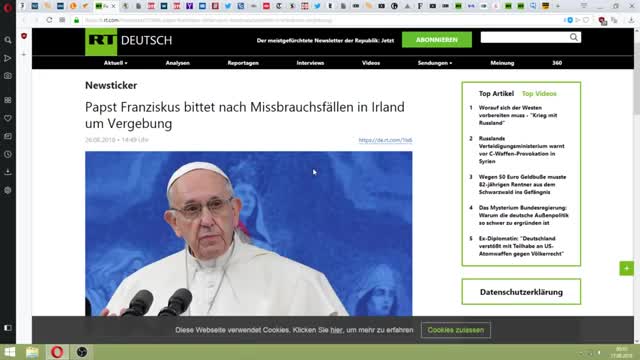Reload the current page

coord(49,20)
